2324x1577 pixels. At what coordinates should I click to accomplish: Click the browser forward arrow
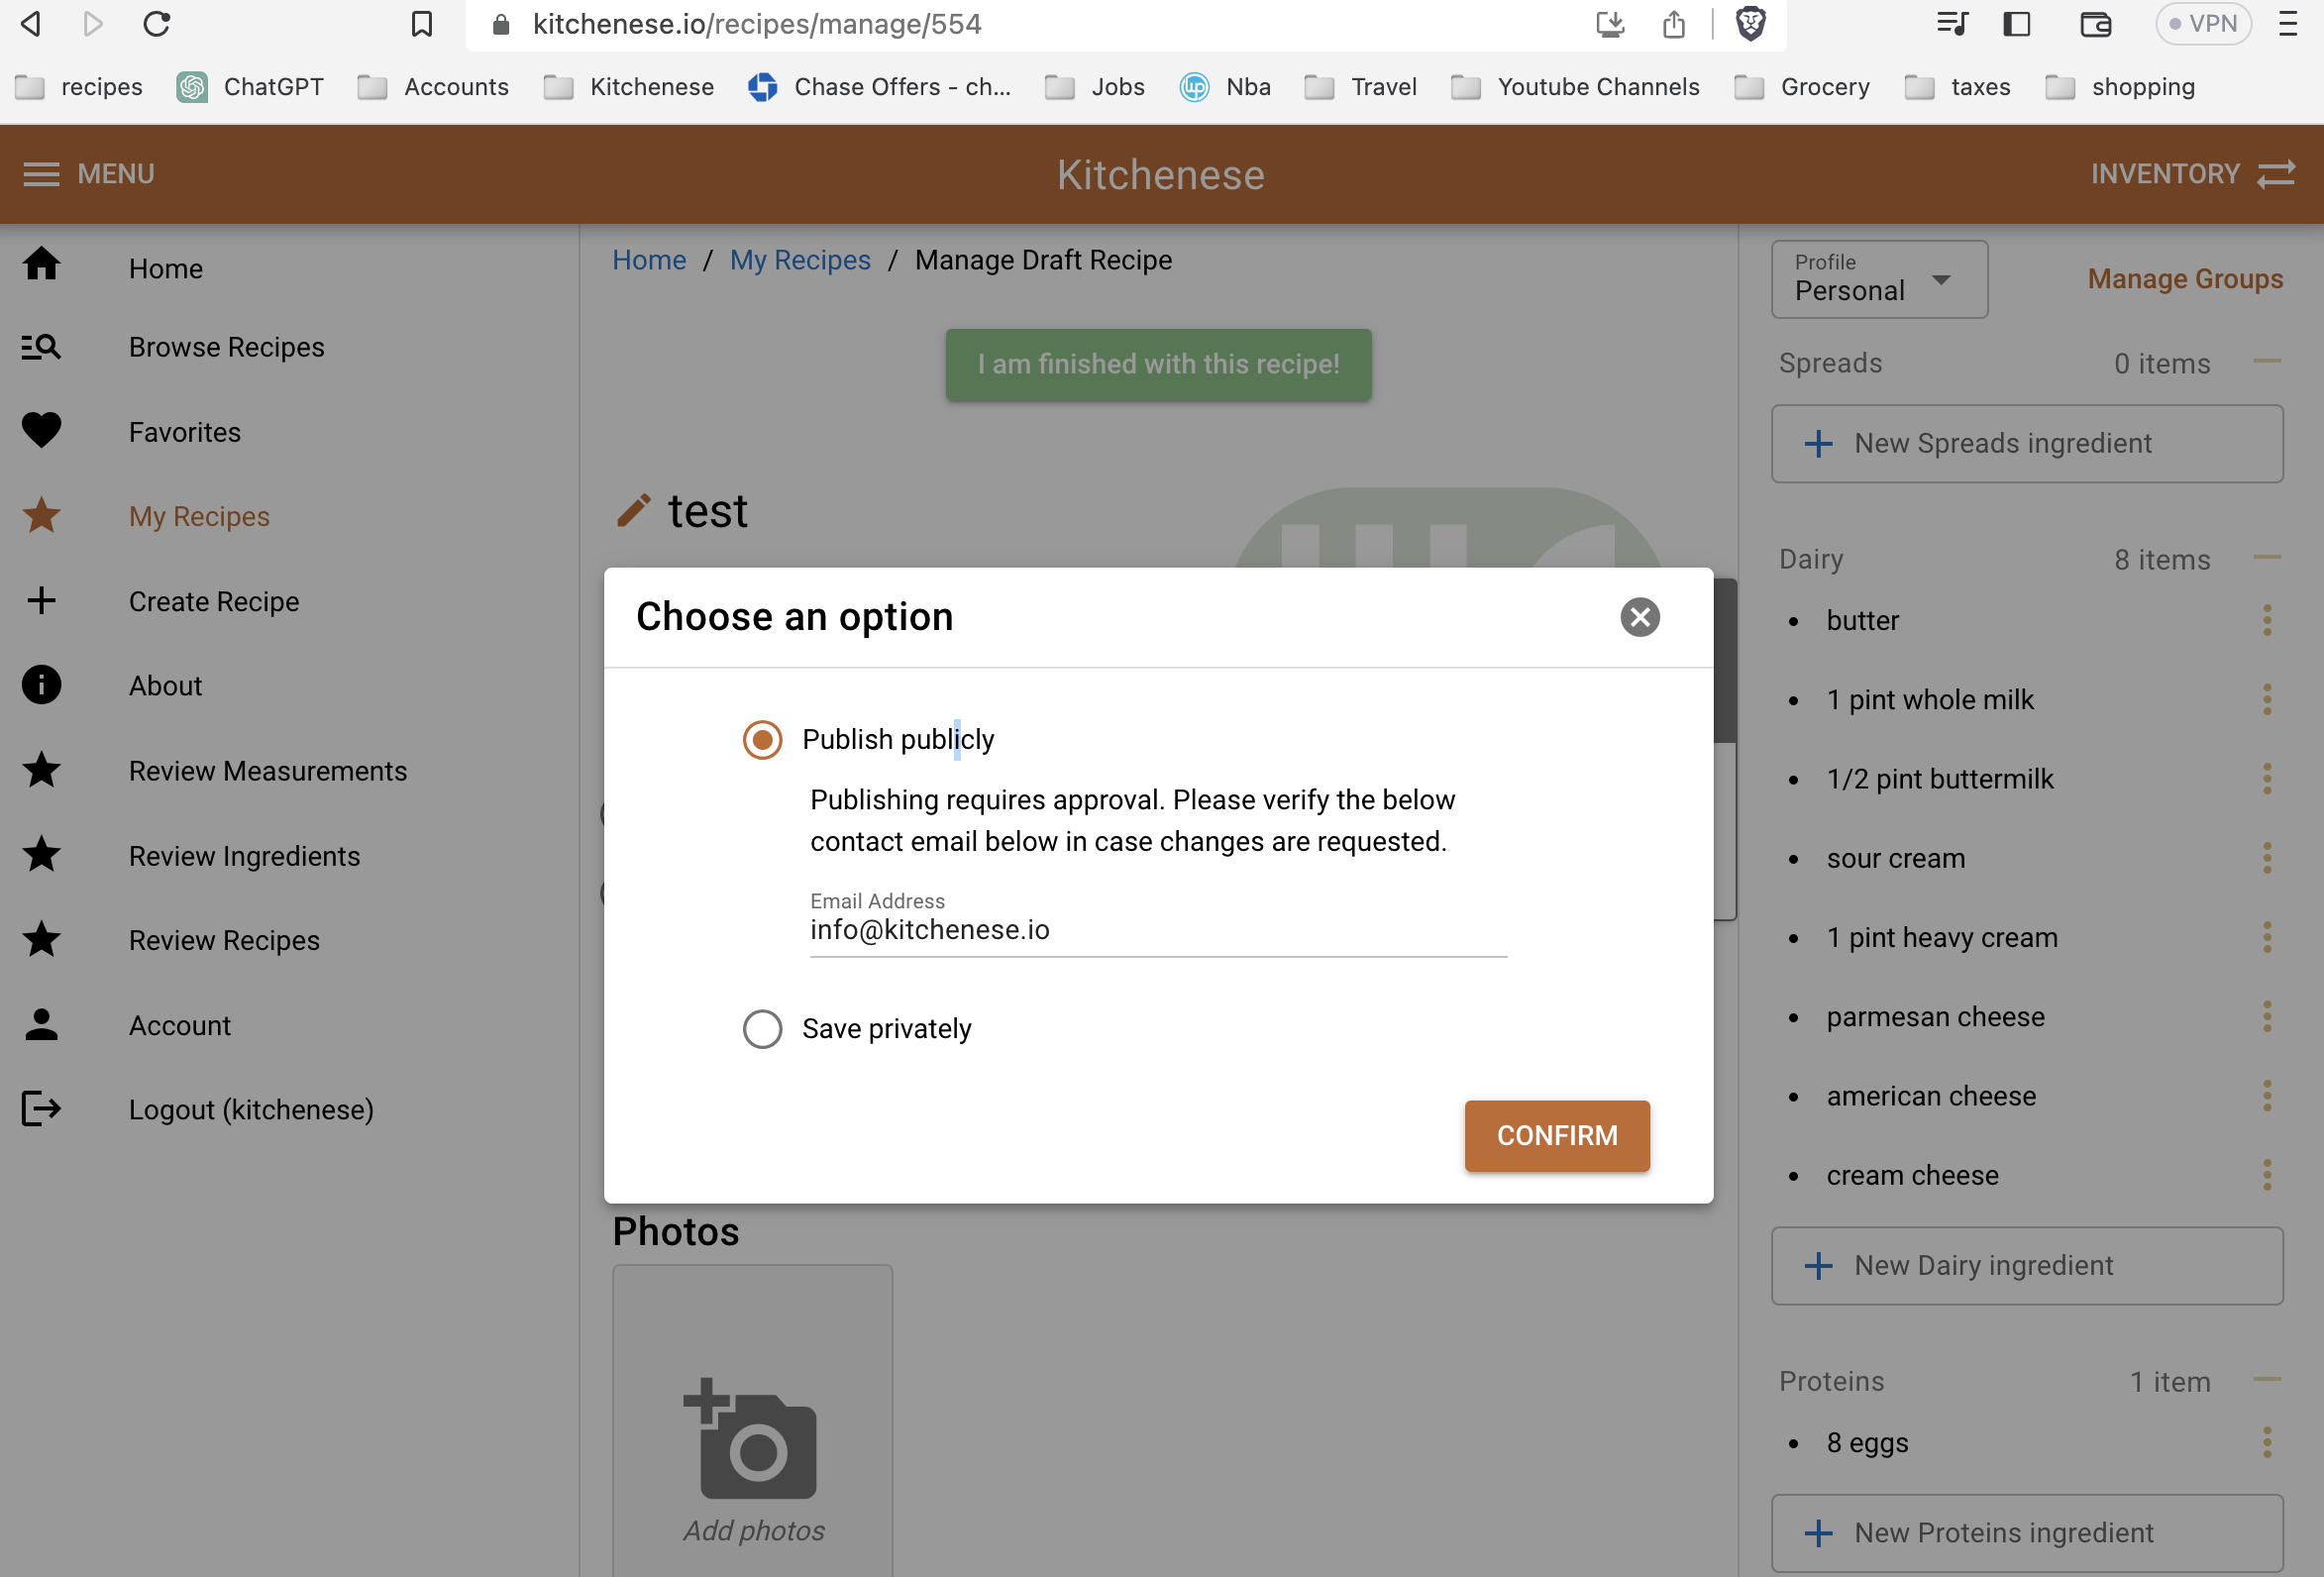(x=93, y=23)
